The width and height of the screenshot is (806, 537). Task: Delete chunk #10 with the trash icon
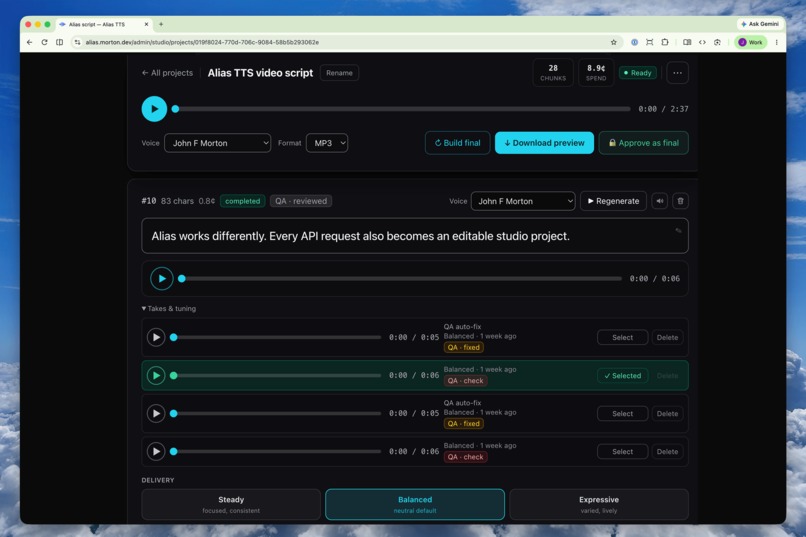coord(680,201)
